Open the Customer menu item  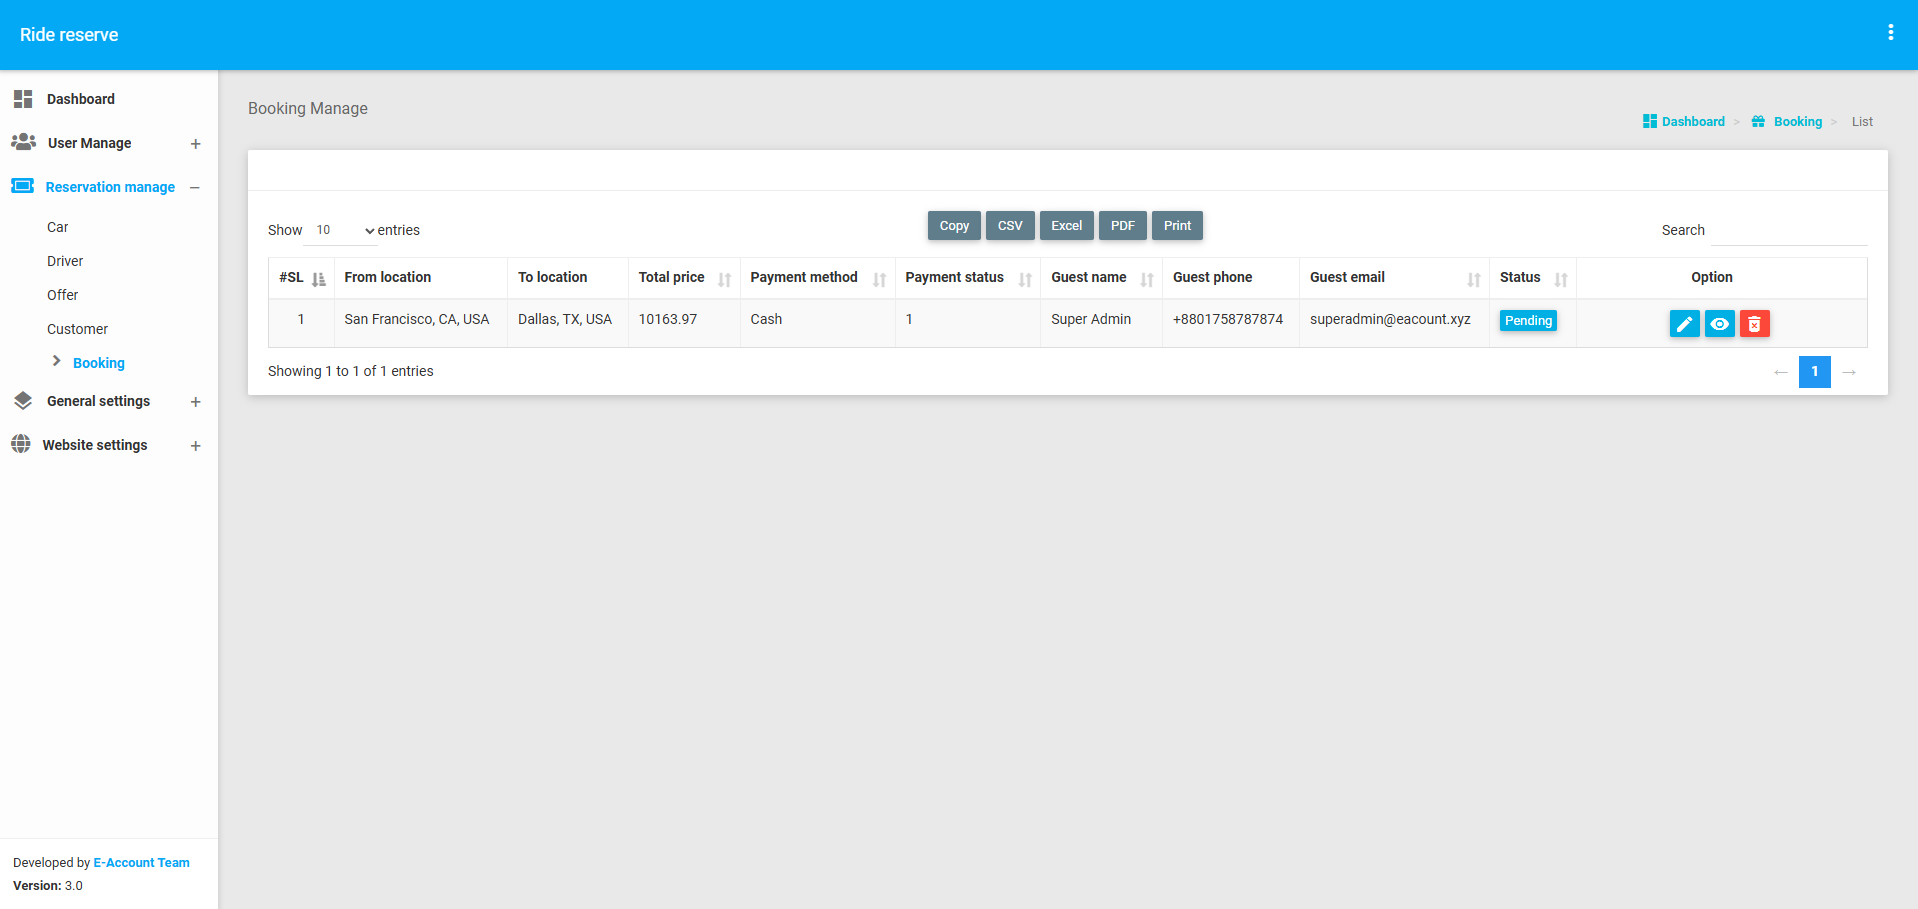pos(77,329)
